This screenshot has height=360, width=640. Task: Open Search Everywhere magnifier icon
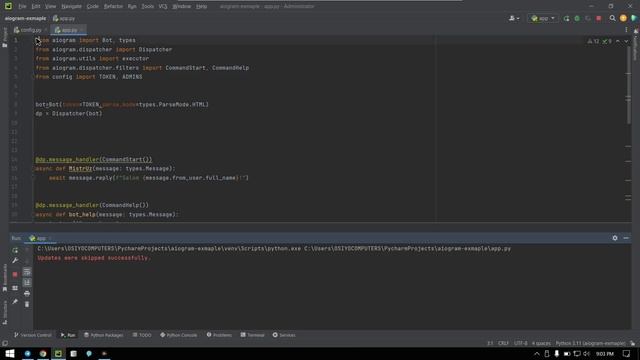[x=612, y=18]
